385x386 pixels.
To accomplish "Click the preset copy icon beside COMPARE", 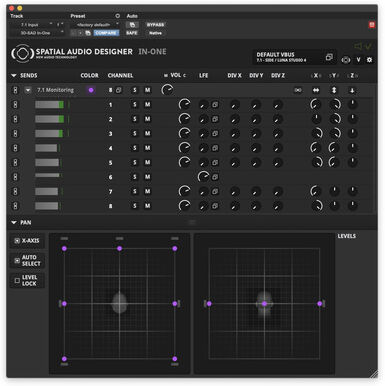I will pos(88,33).
